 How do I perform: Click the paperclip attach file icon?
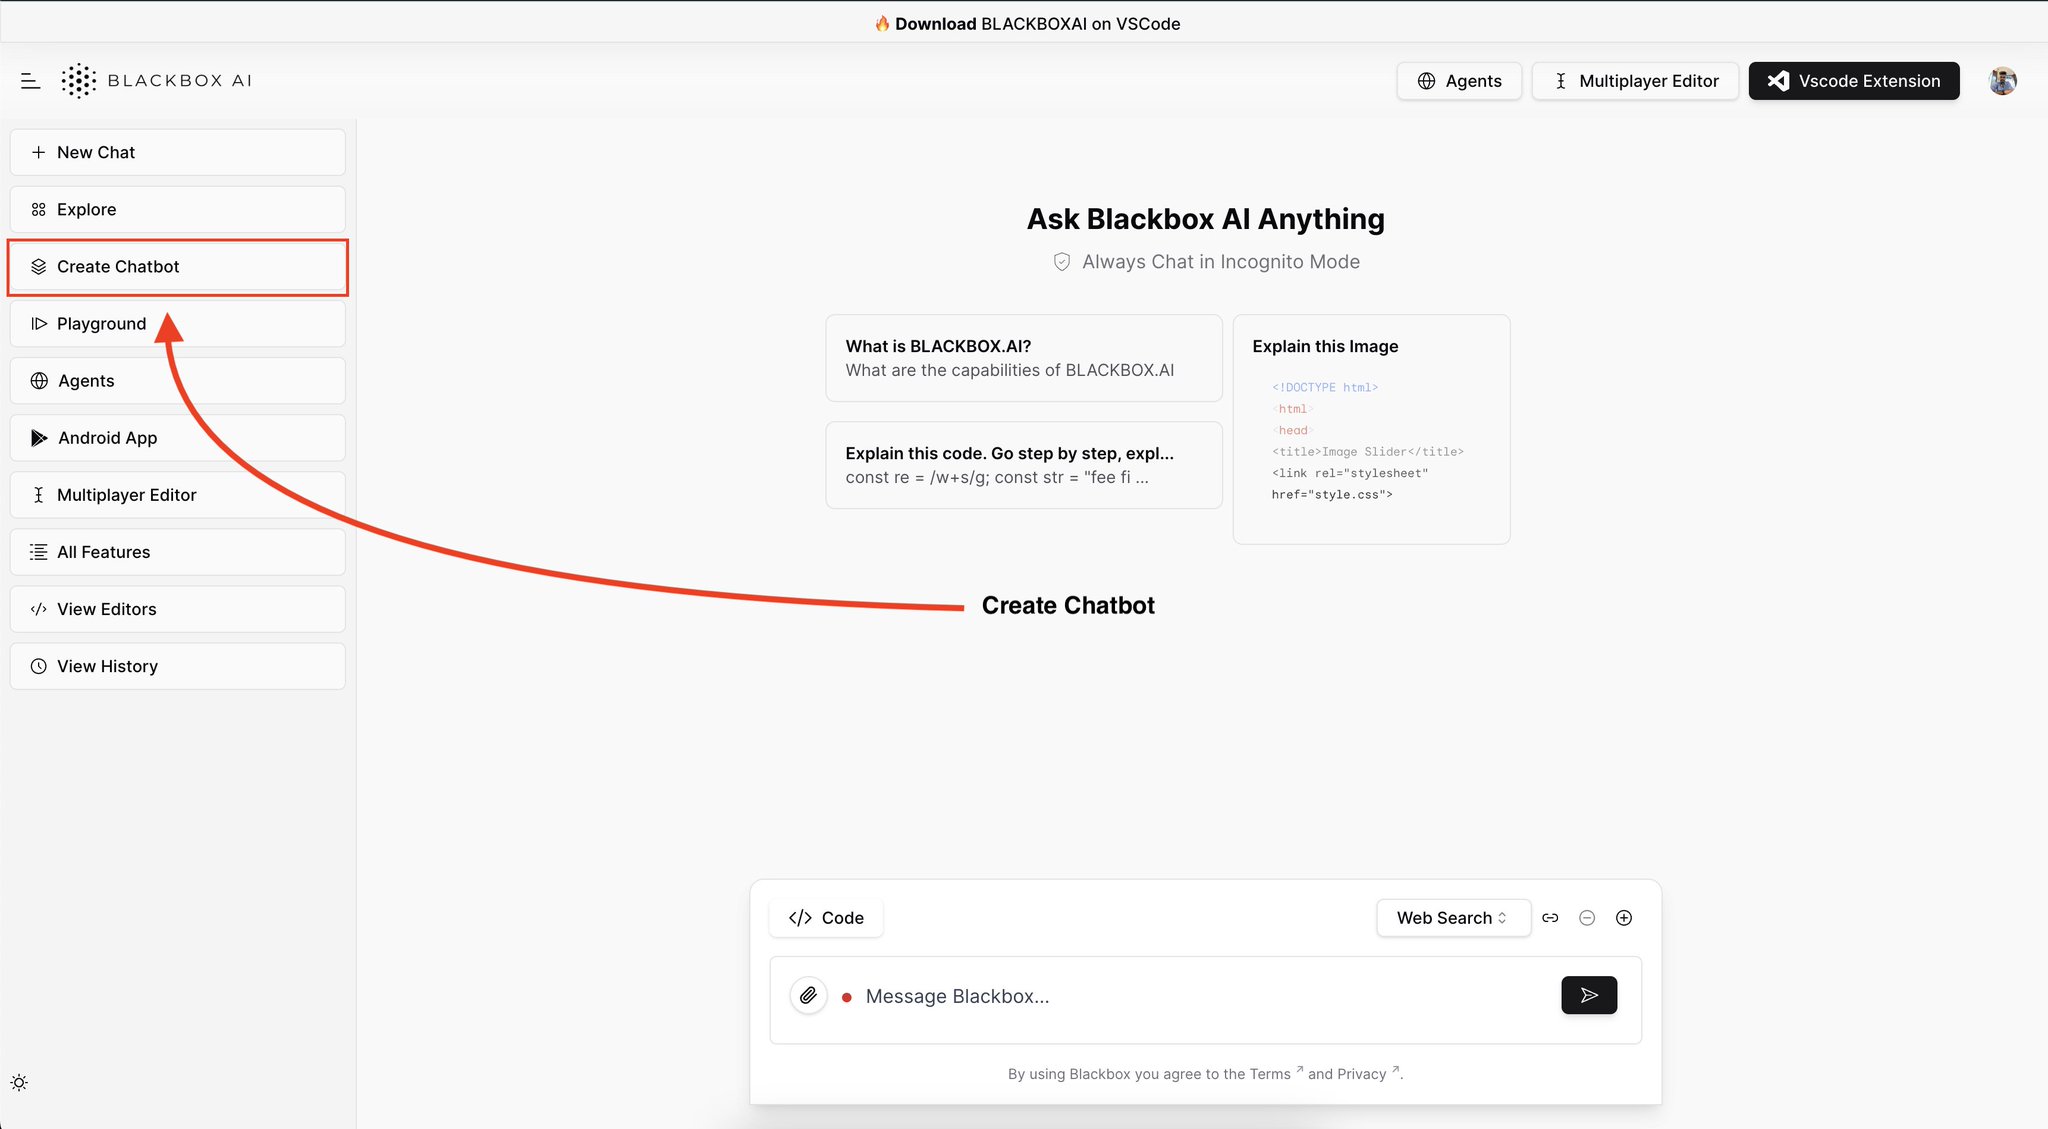(x=808, y=996)
